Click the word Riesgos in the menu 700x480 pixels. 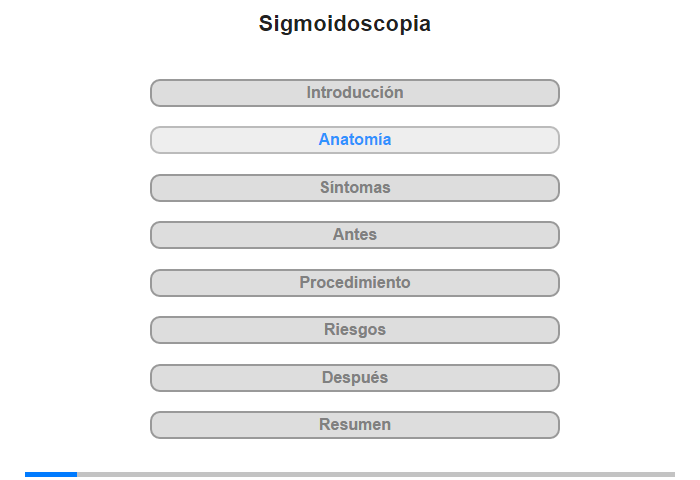pyautogui.click(x=354, y=330)
